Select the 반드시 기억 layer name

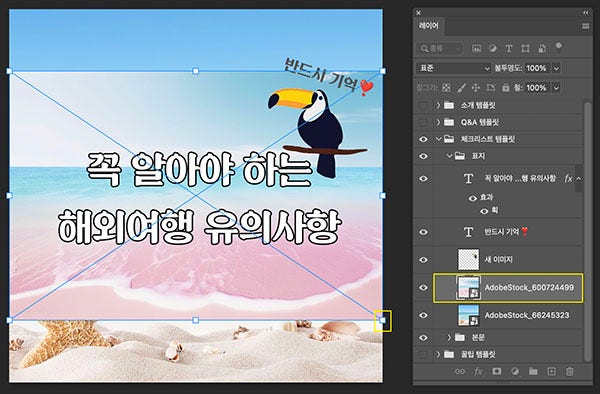[506, 232]
